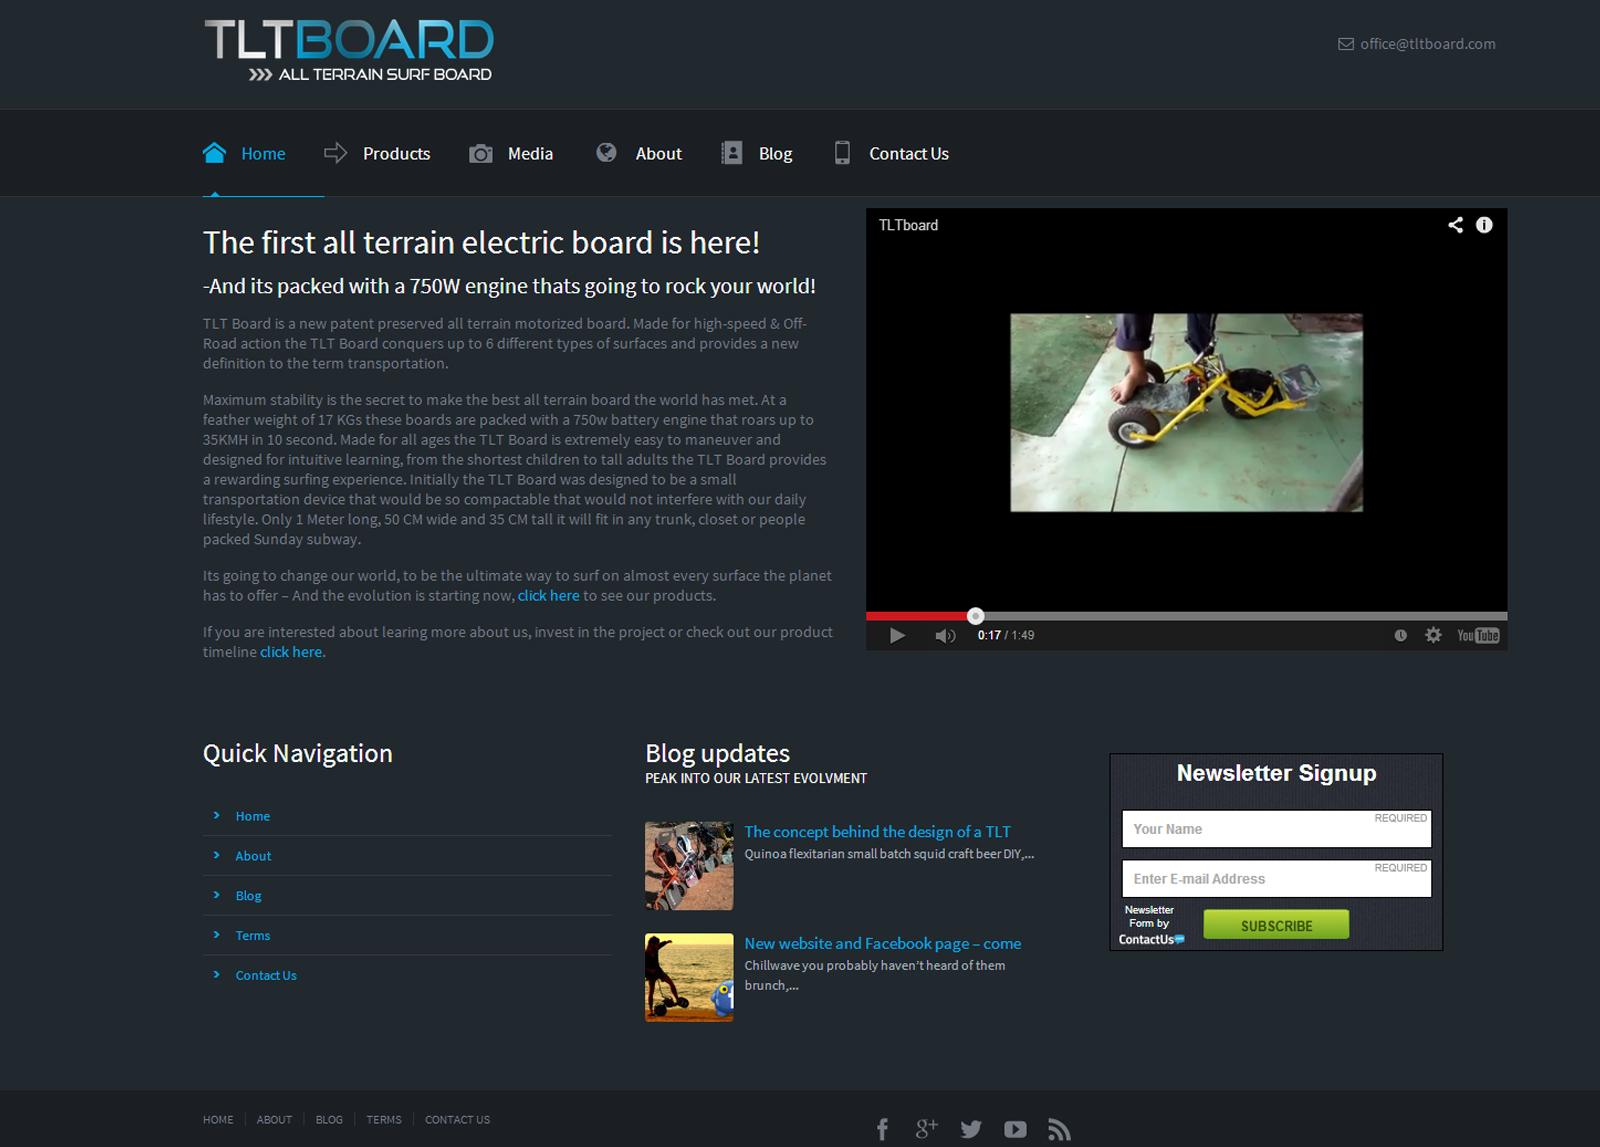Click the Your Name input field
1600x1147 pixels.
tap(1276, 829)
